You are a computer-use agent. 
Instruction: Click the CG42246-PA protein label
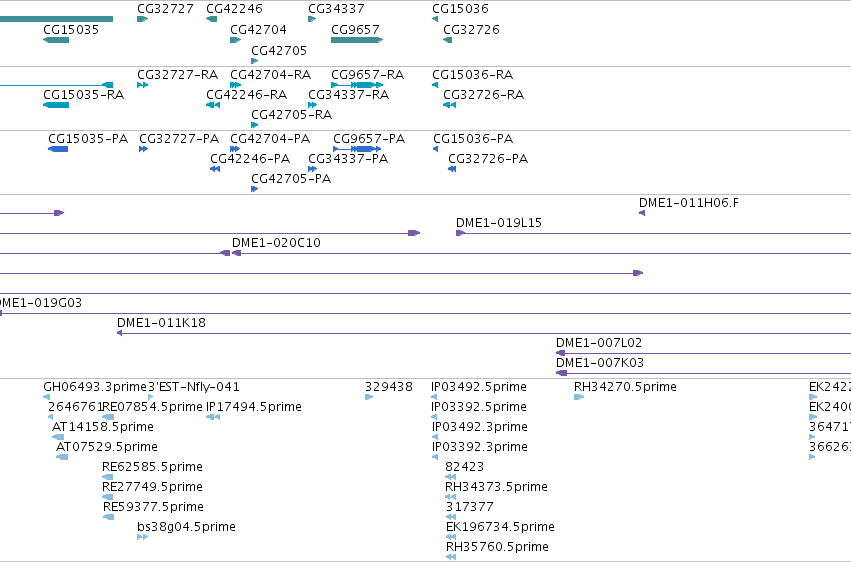[x=250, y=159]
